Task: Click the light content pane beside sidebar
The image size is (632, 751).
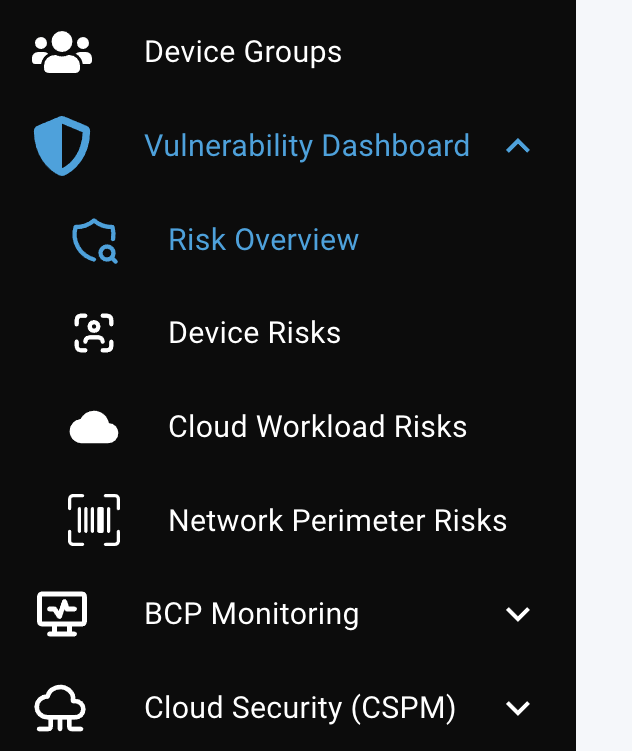Action: (x=604, y=375)
